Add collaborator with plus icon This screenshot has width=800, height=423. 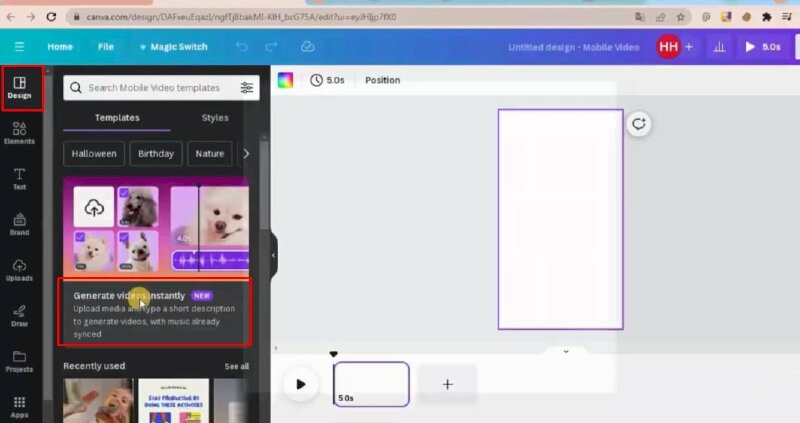pyautogui.click(x=689, y=47)
